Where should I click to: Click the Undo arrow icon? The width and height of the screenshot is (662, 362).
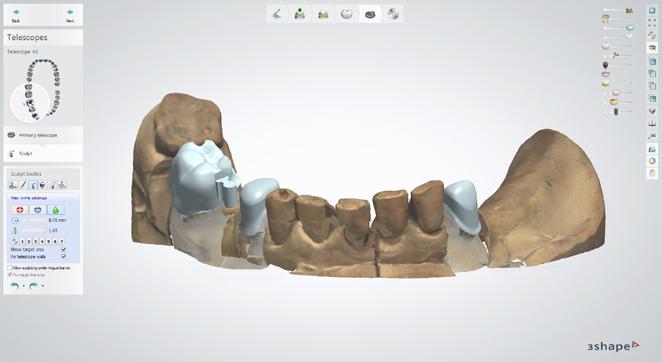tap(14, 286)
